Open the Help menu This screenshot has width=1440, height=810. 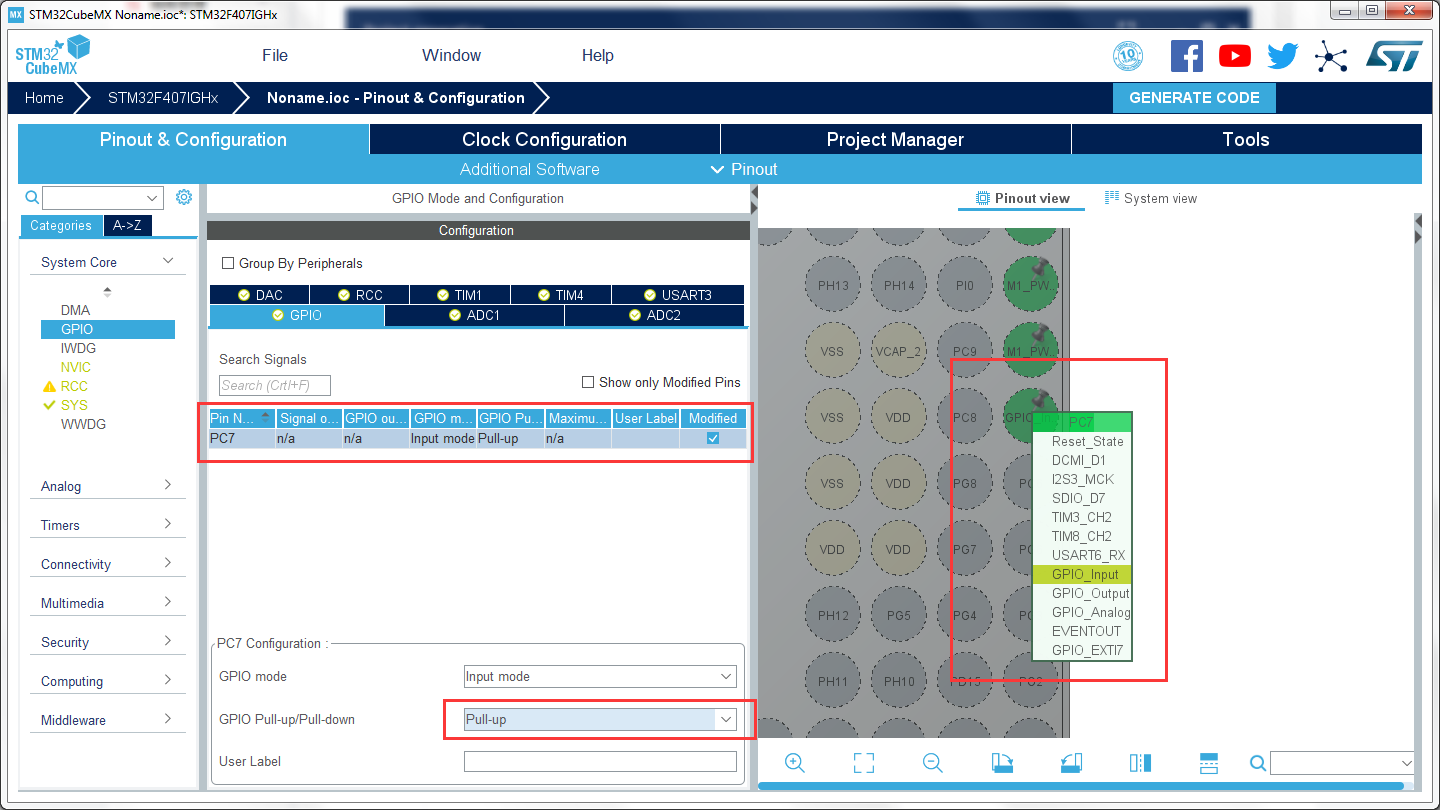(x=597, y=55)
